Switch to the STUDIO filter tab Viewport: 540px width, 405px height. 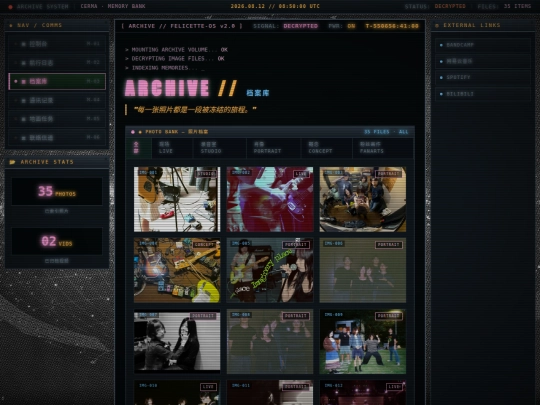click(220, 148)
